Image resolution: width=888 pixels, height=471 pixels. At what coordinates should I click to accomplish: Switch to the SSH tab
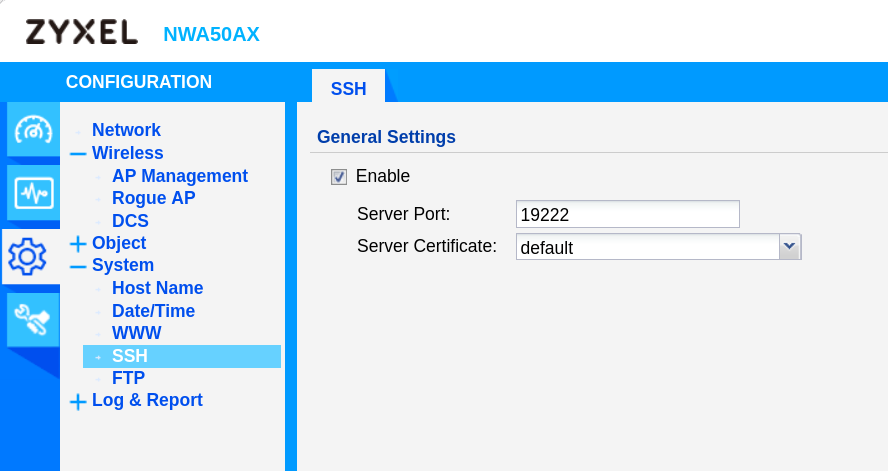348,88
